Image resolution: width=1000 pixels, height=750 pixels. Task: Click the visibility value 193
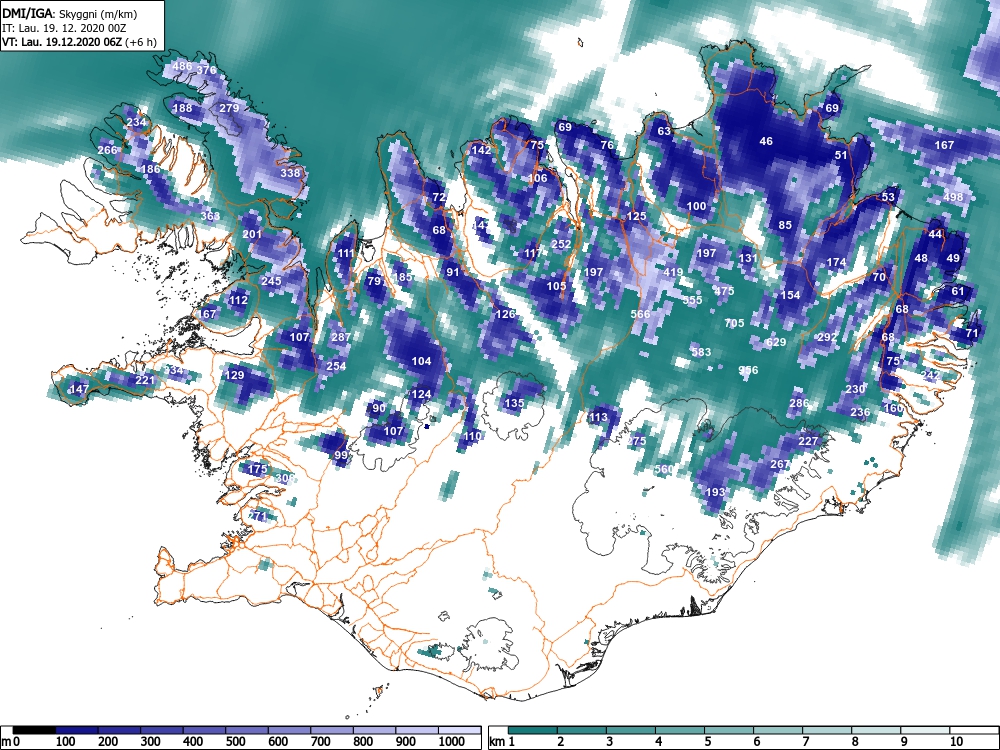[x=716, y=492]
